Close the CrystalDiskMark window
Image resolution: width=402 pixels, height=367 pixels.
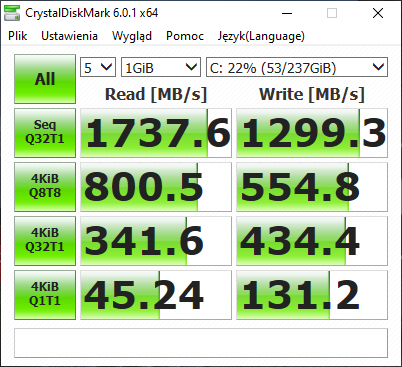coord(378,13)
